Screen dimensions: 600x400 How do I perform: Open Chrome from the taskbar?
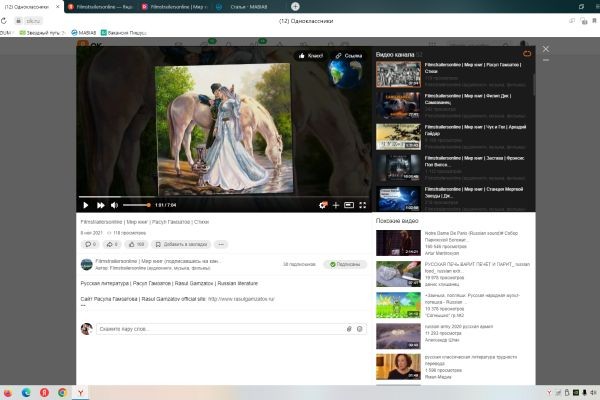tap(62, 393)
